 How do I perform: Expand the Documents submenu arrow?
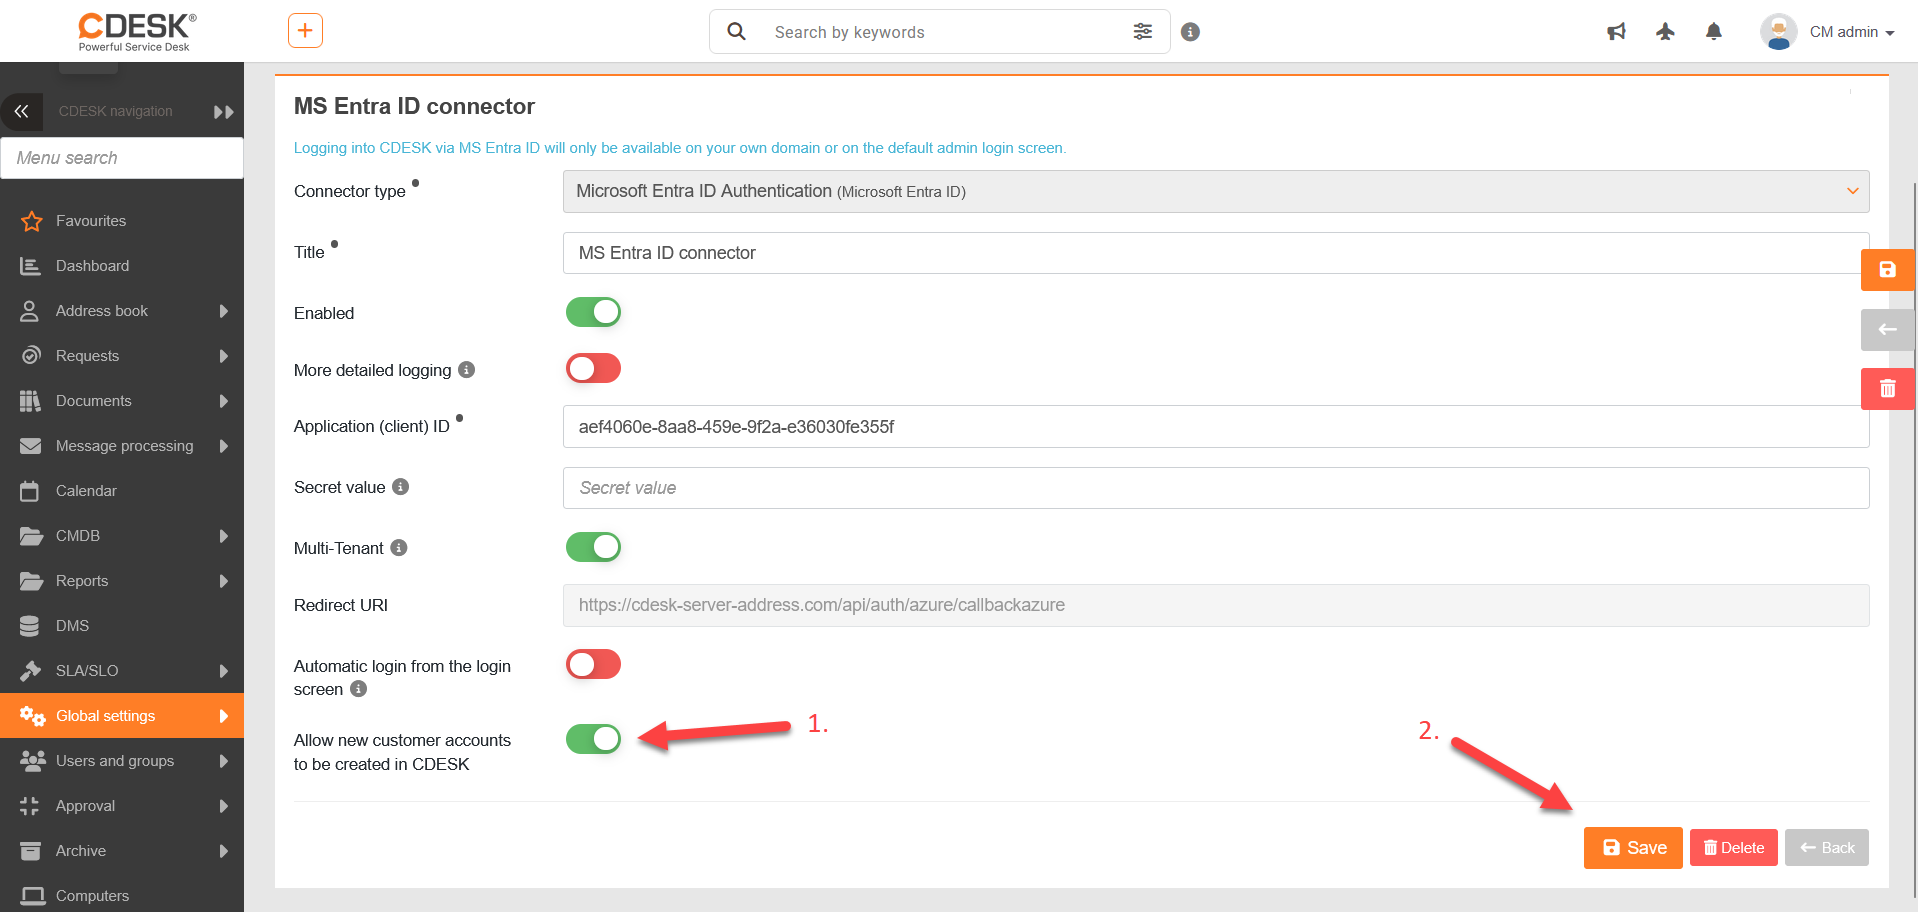(x=224, y=401)
